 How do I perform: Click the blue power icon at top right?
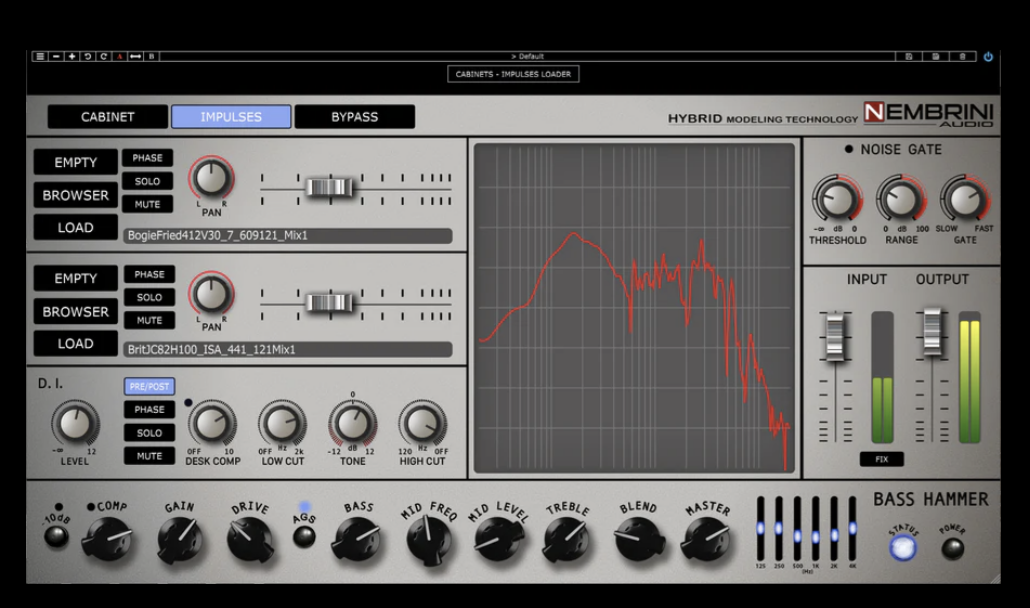coord(988,57)
